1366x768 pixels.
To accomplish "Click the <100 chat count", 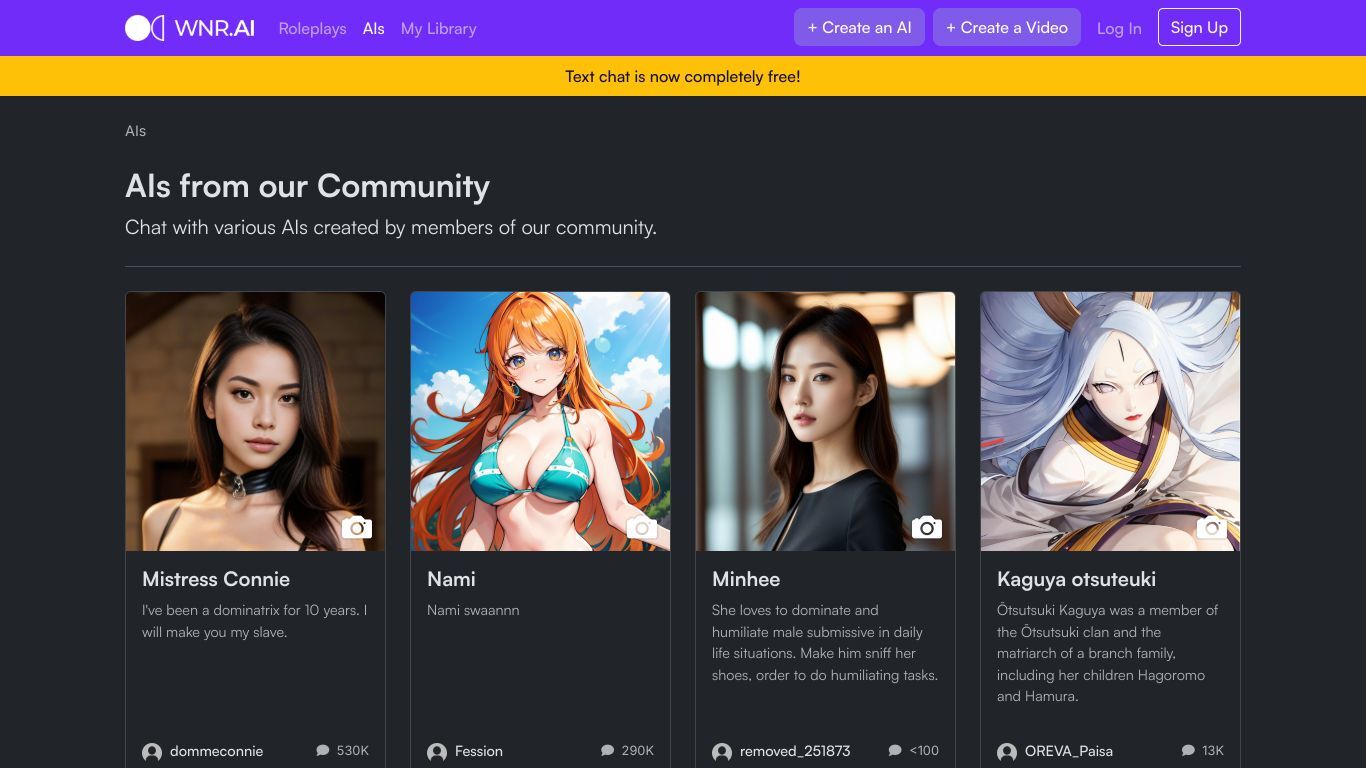I will [x=924, y=750].
